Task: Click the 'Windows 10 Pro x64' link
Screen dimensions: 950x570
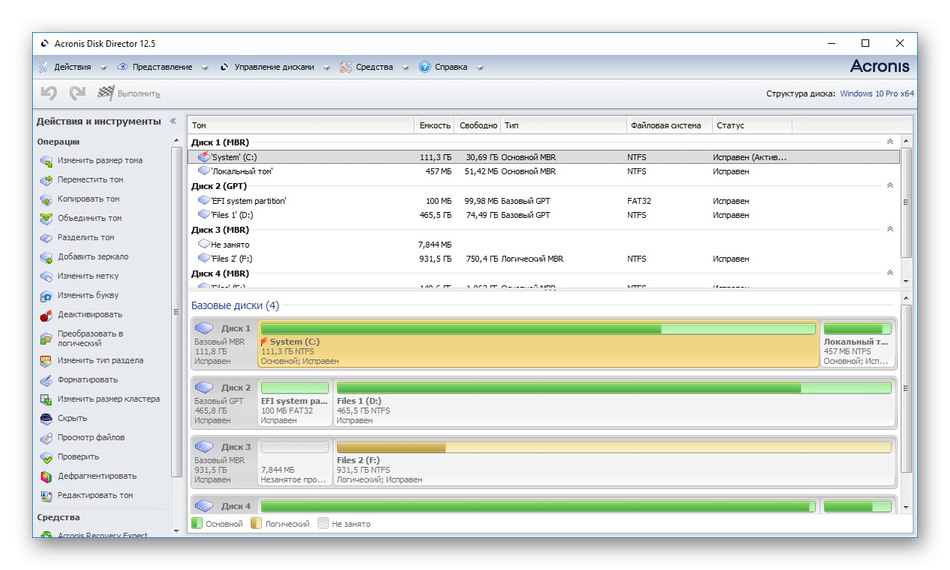Action: [876, 93]
